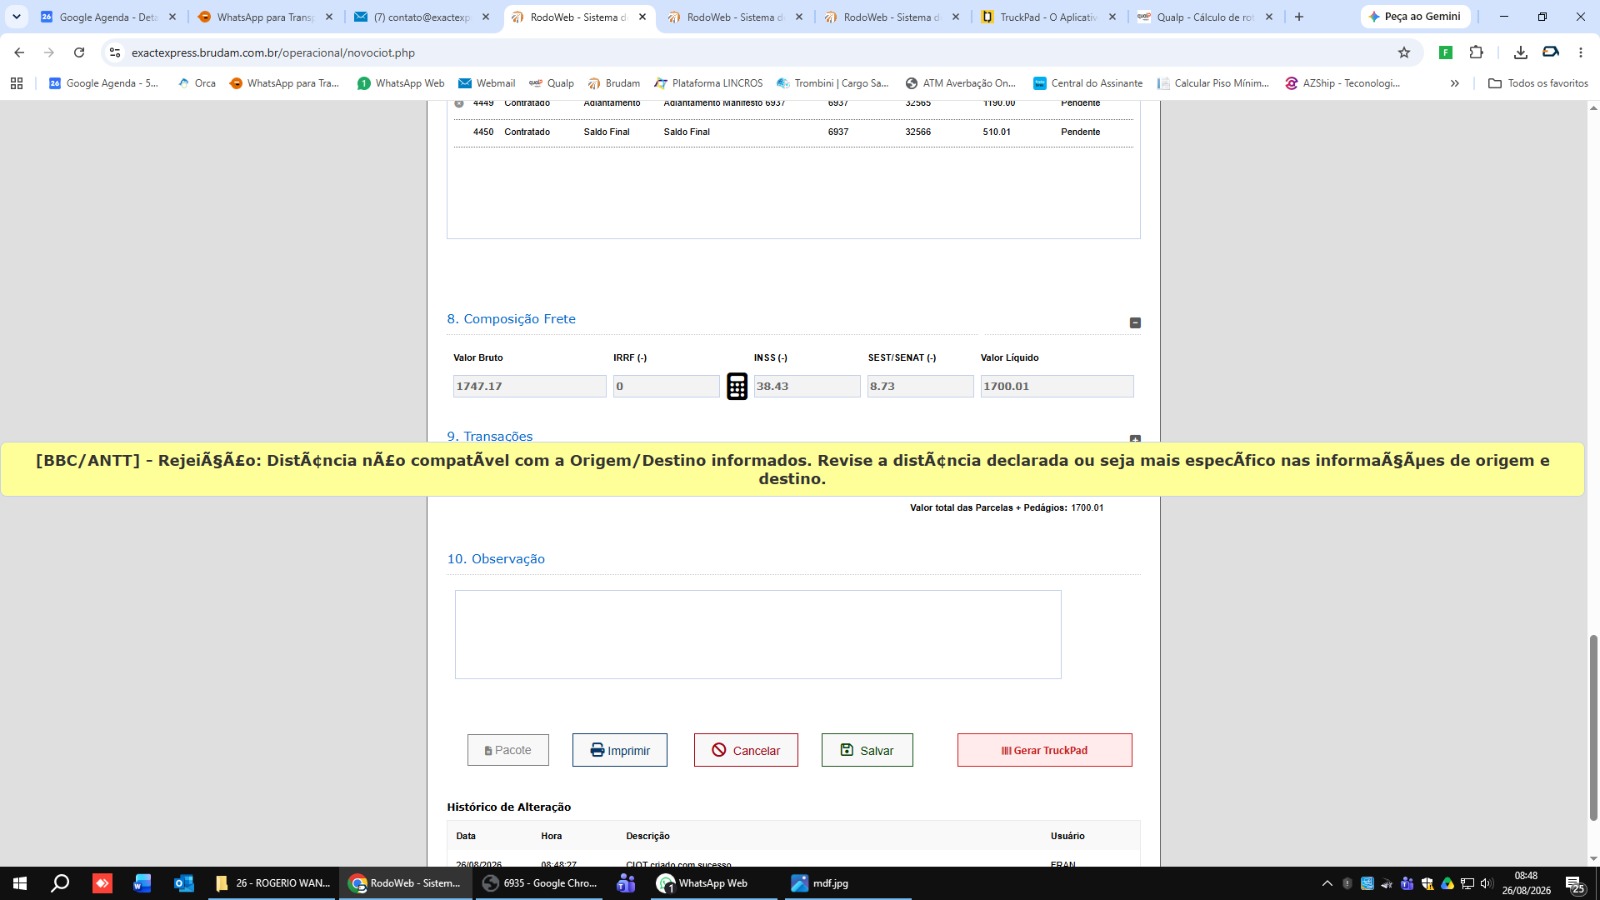View site information icon in address bar
Viewport: 1600px width, 900px height.
pyautogui.click(x=115, y=52)
